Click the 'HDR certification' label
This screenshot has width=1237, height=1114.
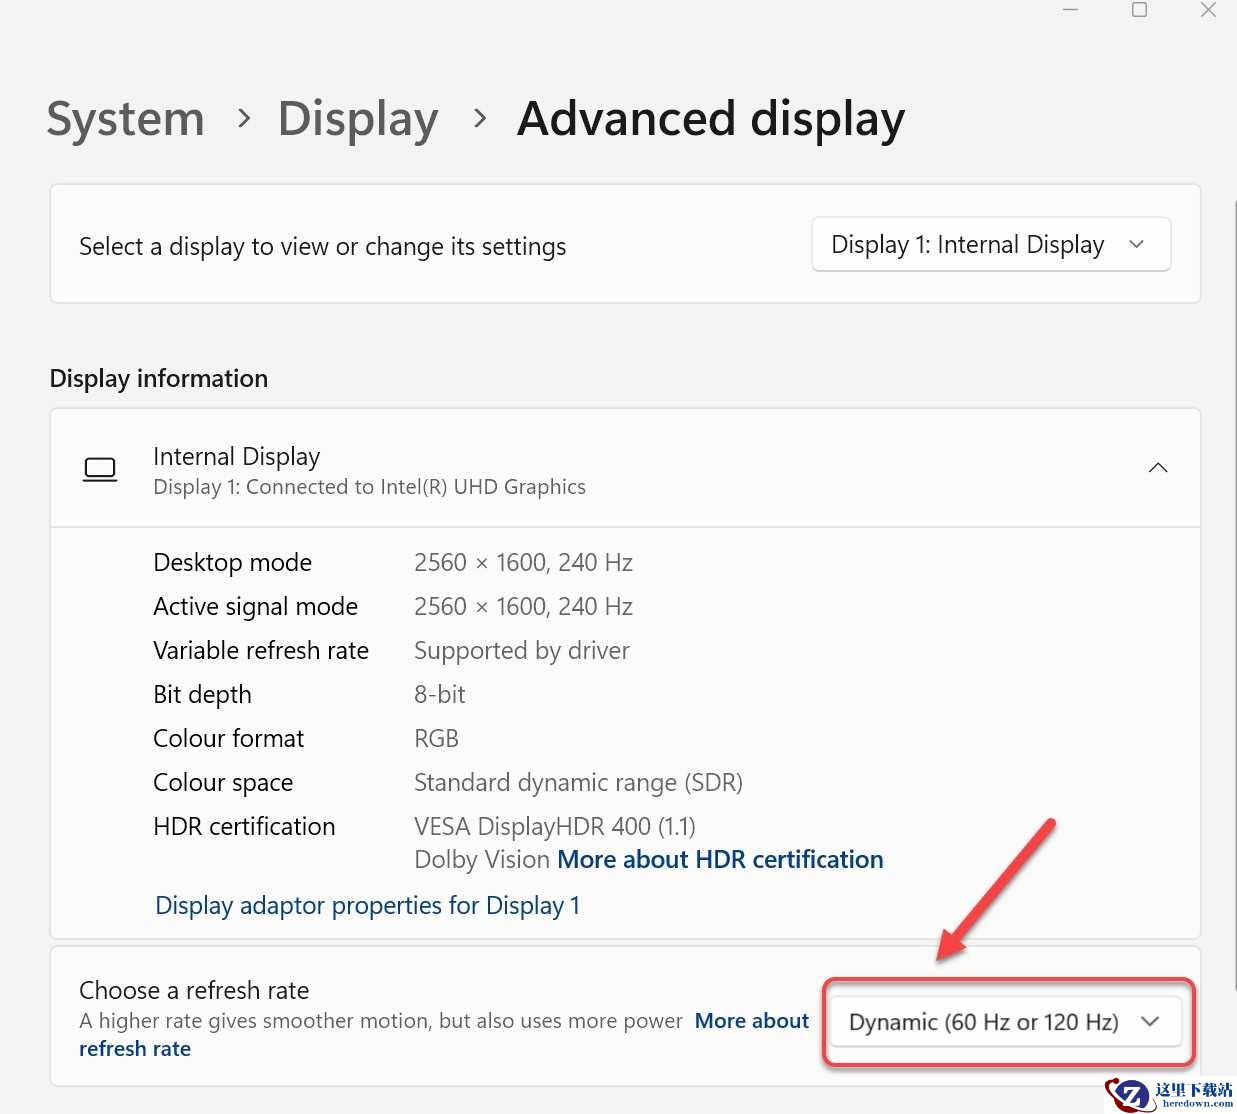[244, 826]
